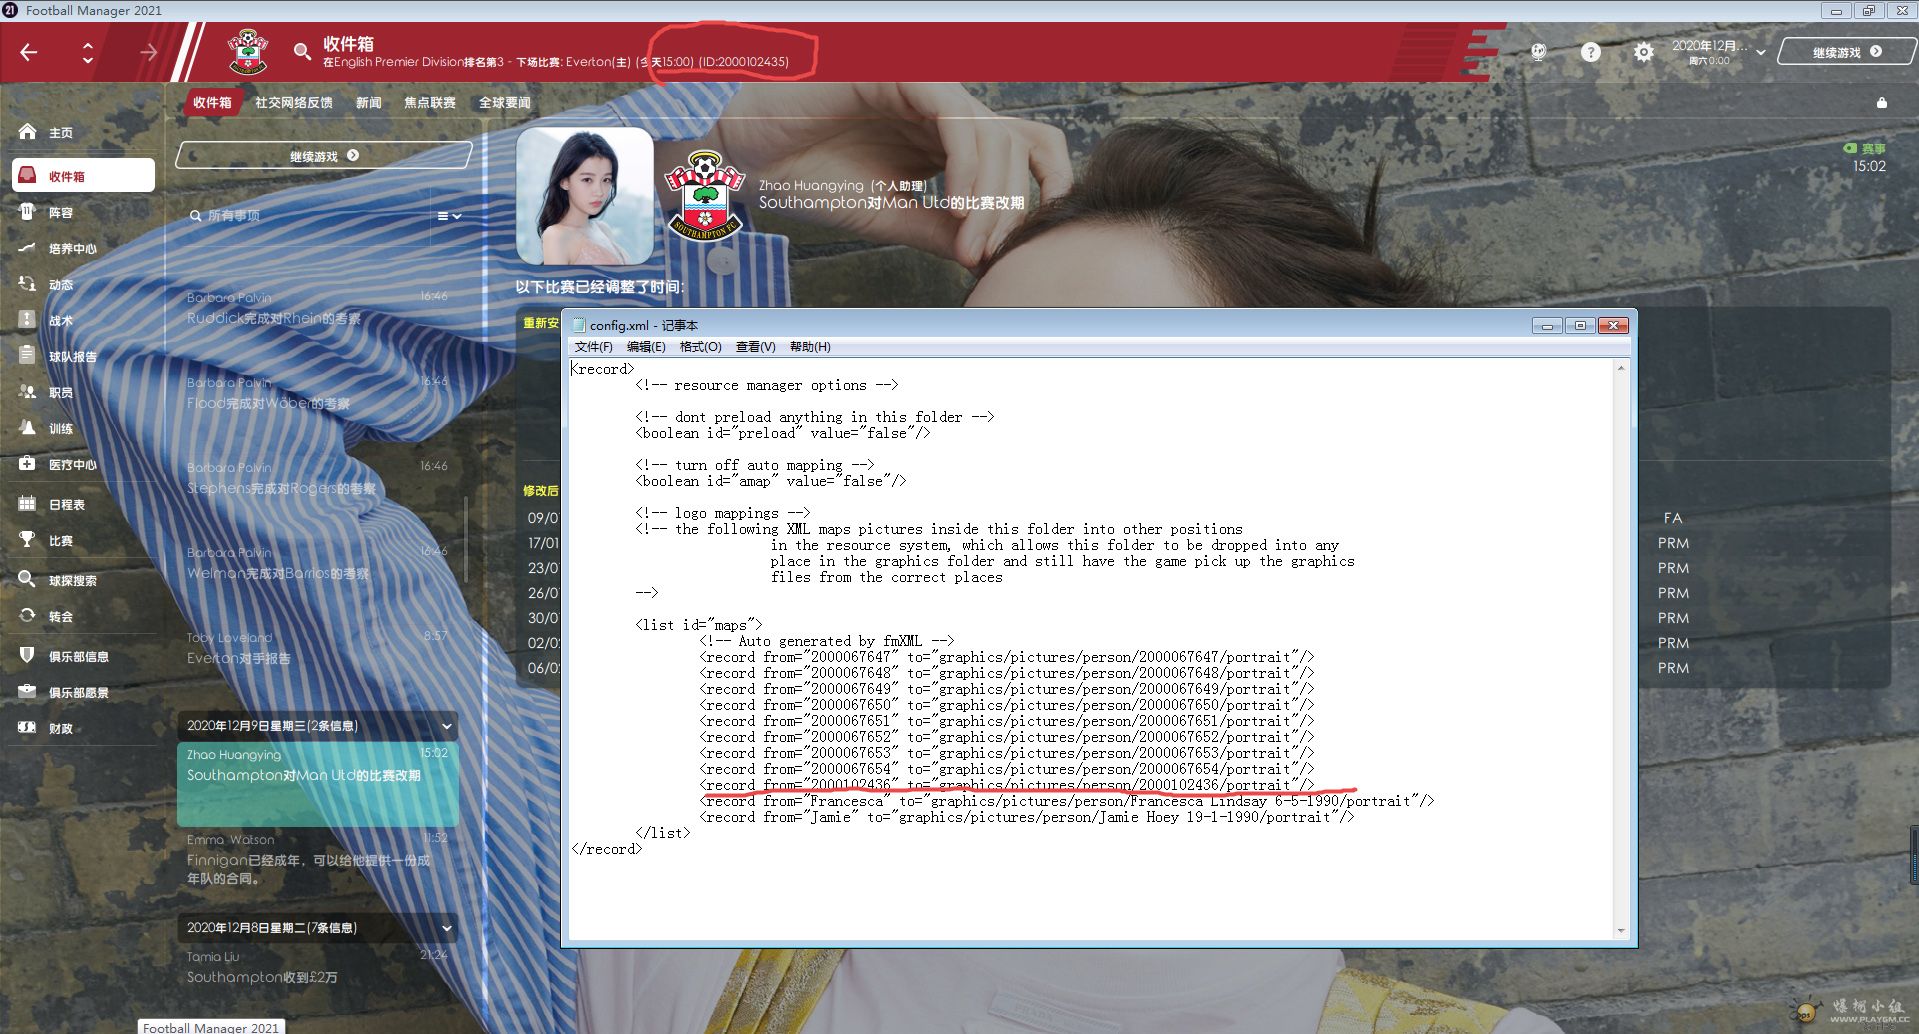Image resolution: width=1919 pixels, height=1034 pixels.
Task: Click top-right 继续游戏 continue button
Action: 1846,52
